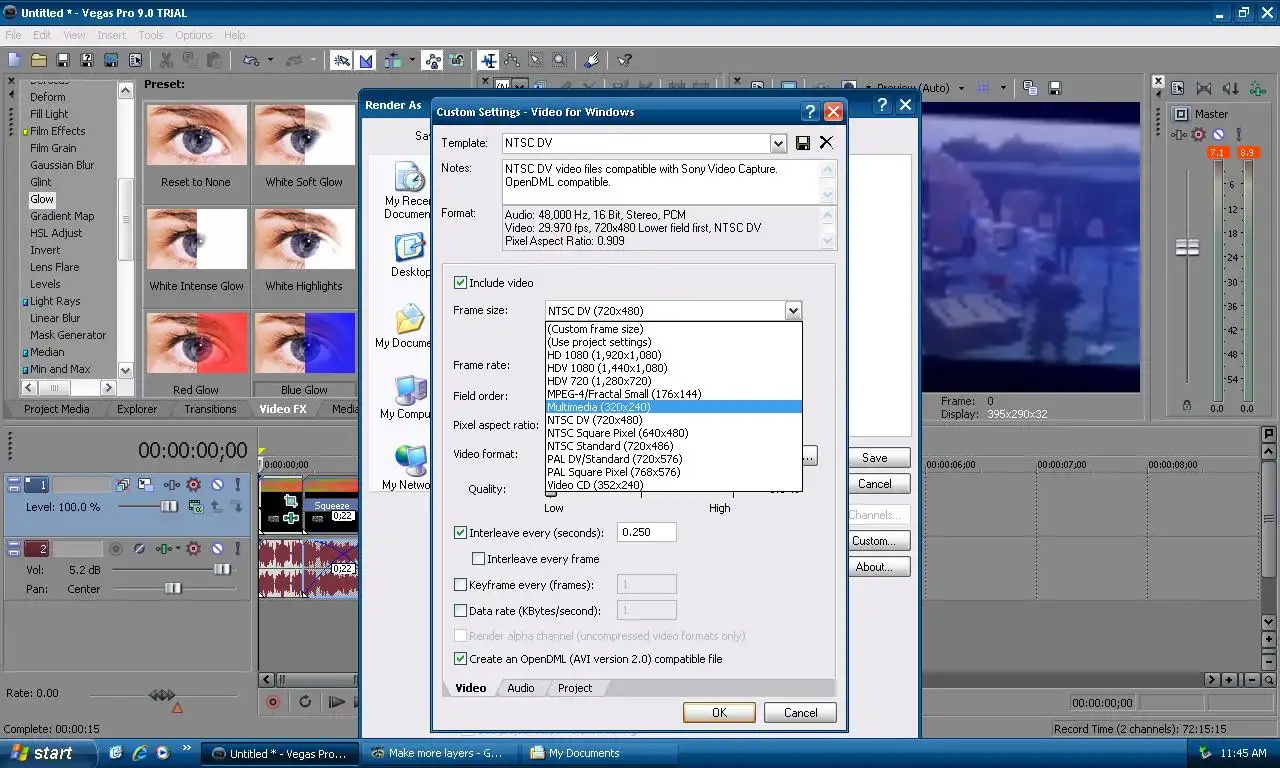This screenshot has height=768, width=1280.
Task: Toggle Automatic Crossfades toolbar icon
Action: tap(366, 60)
